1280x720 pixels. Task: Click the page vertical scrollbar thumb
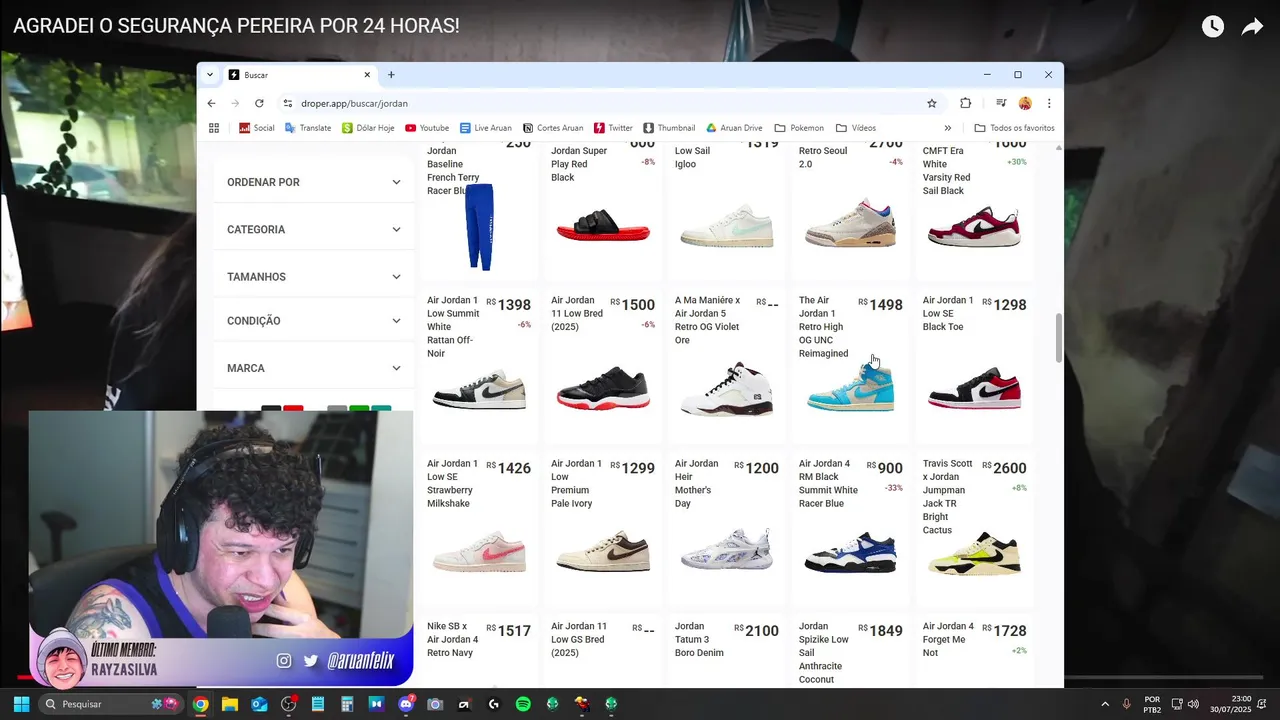pos(1059,338)
